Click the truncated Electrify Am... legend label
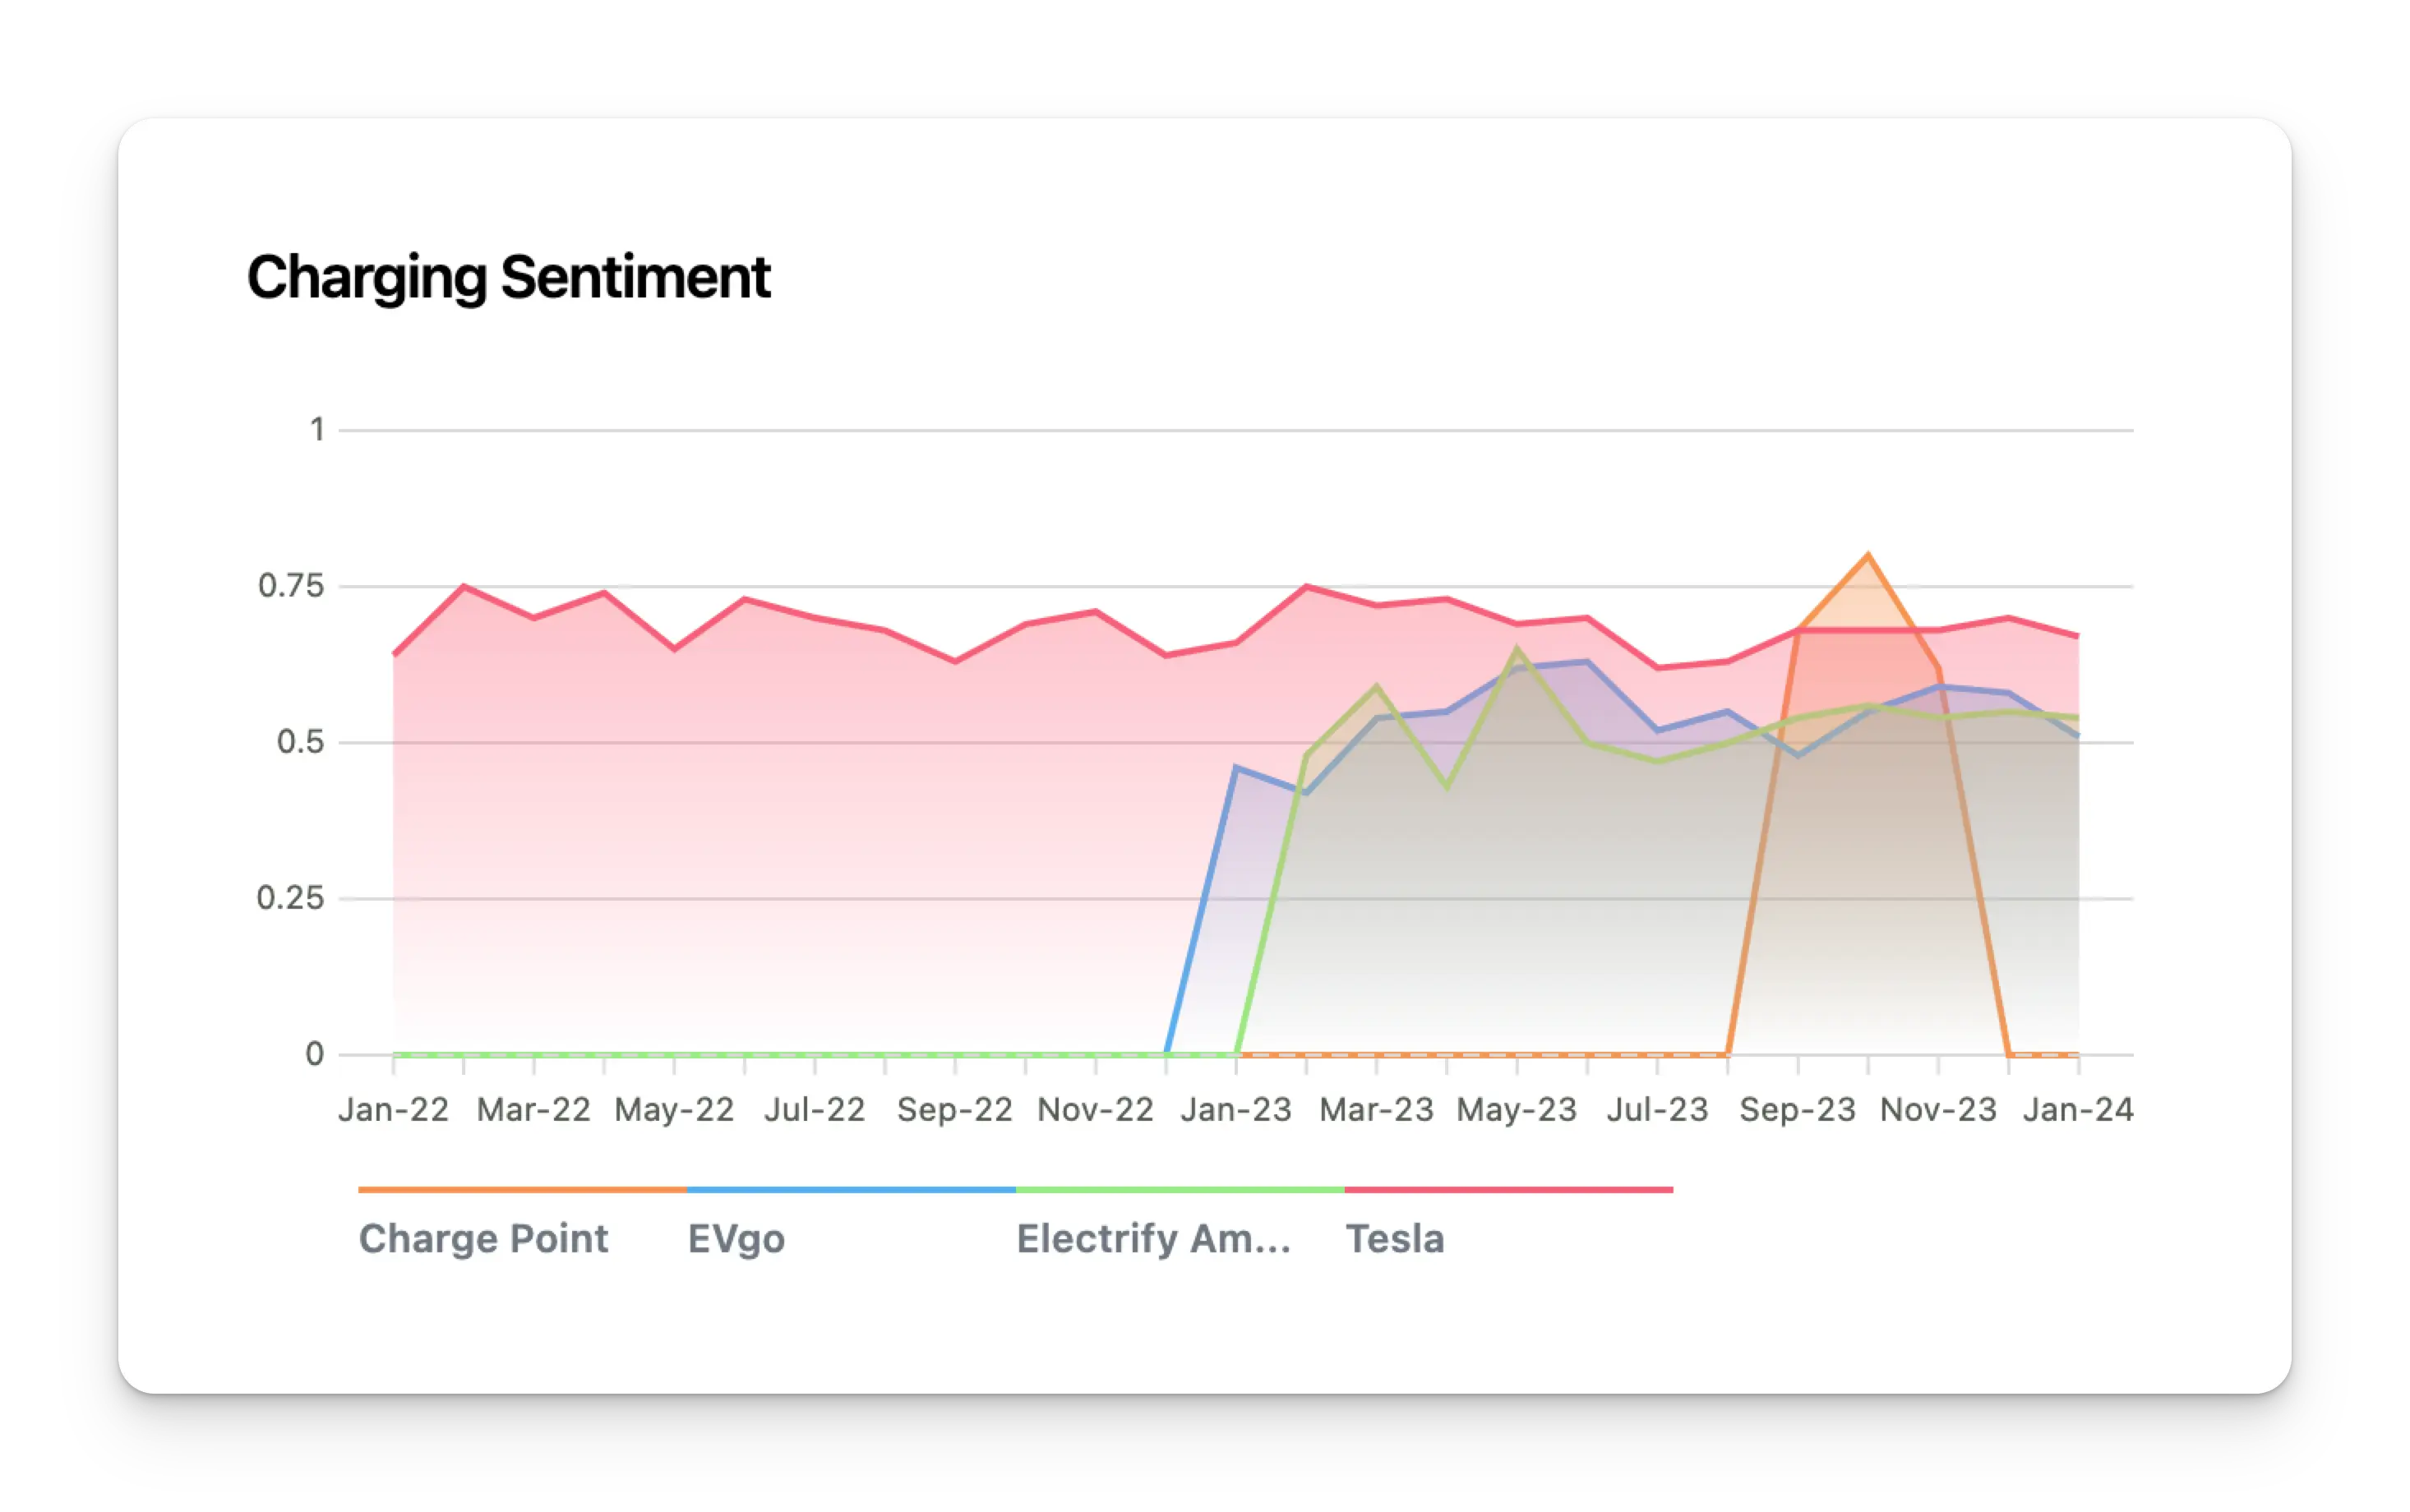The image size is (2410, 1512). 1153,1238
